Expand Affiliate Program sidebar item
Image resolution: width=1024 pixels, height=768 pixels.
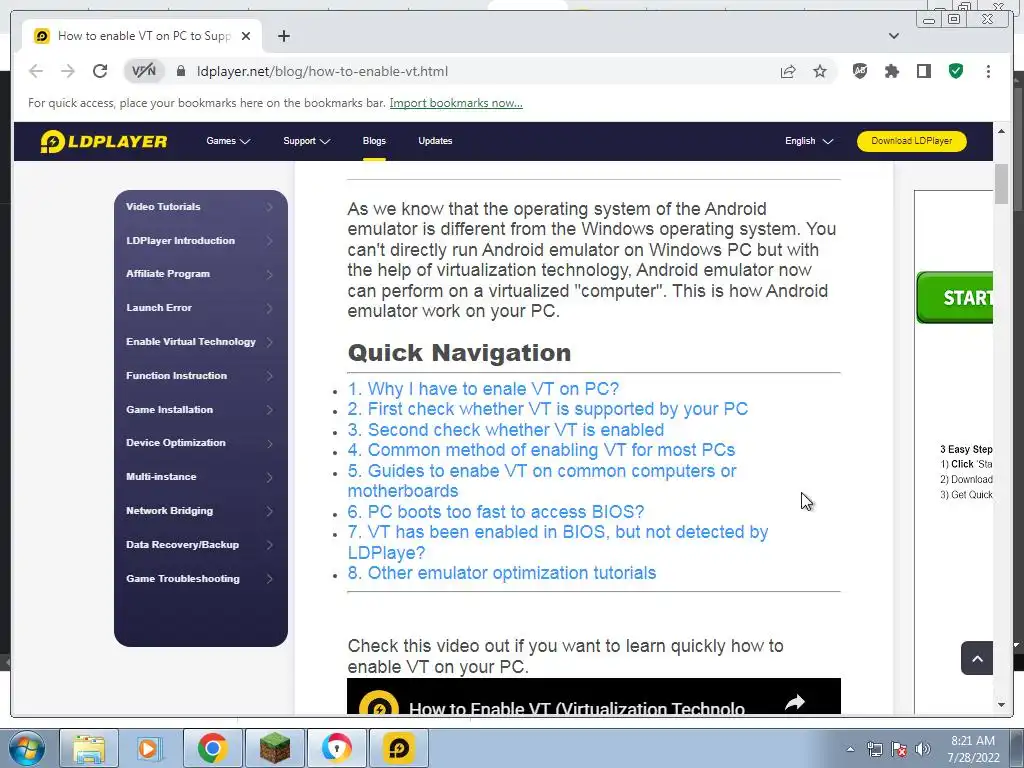tap(200, 274)
